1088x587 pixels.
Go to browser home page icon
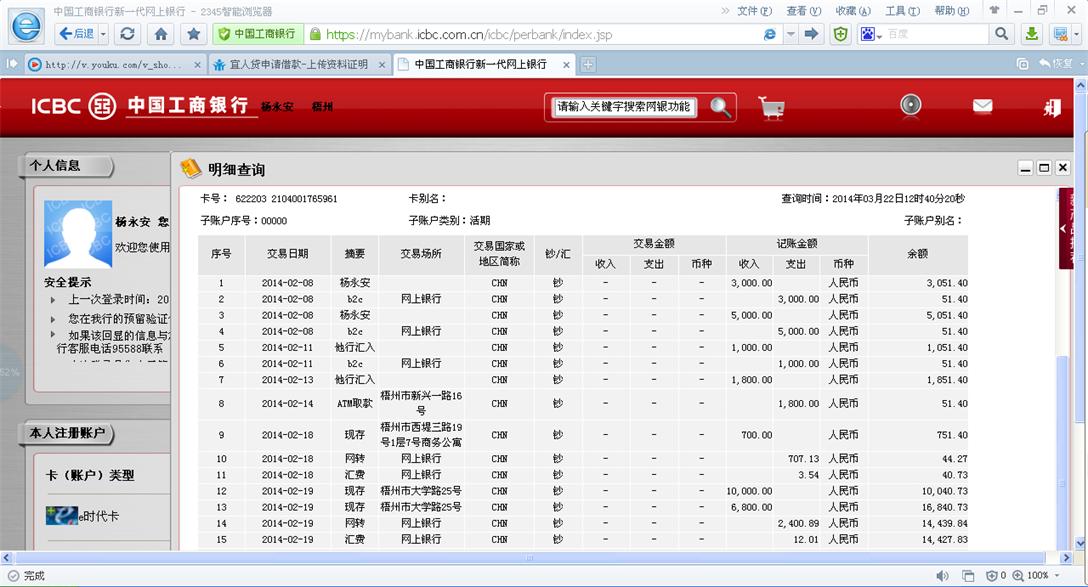click(x=160, y=34)
